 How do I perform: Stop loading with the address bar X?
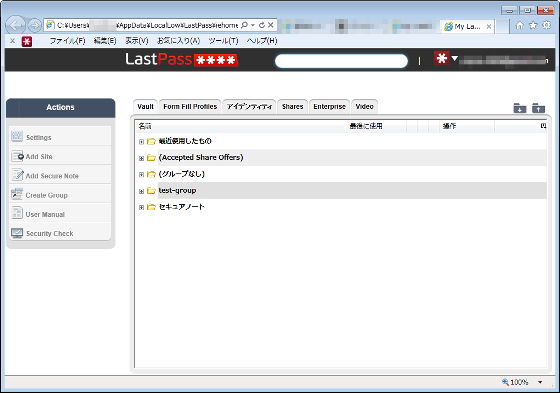coord(271,25)
